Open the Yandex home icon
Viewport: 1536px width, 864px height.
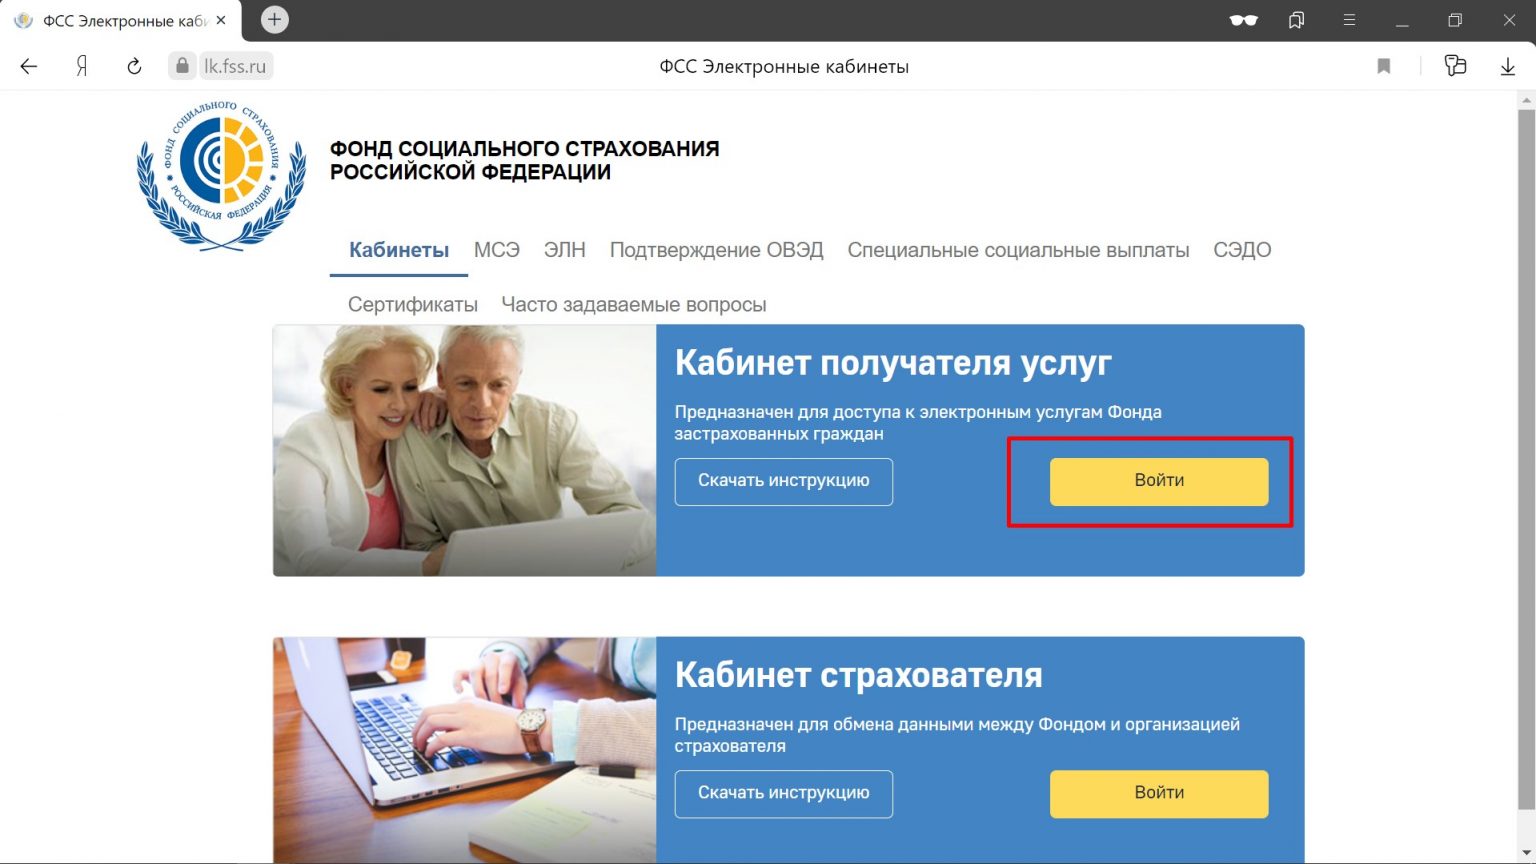(x=82, y=66)
